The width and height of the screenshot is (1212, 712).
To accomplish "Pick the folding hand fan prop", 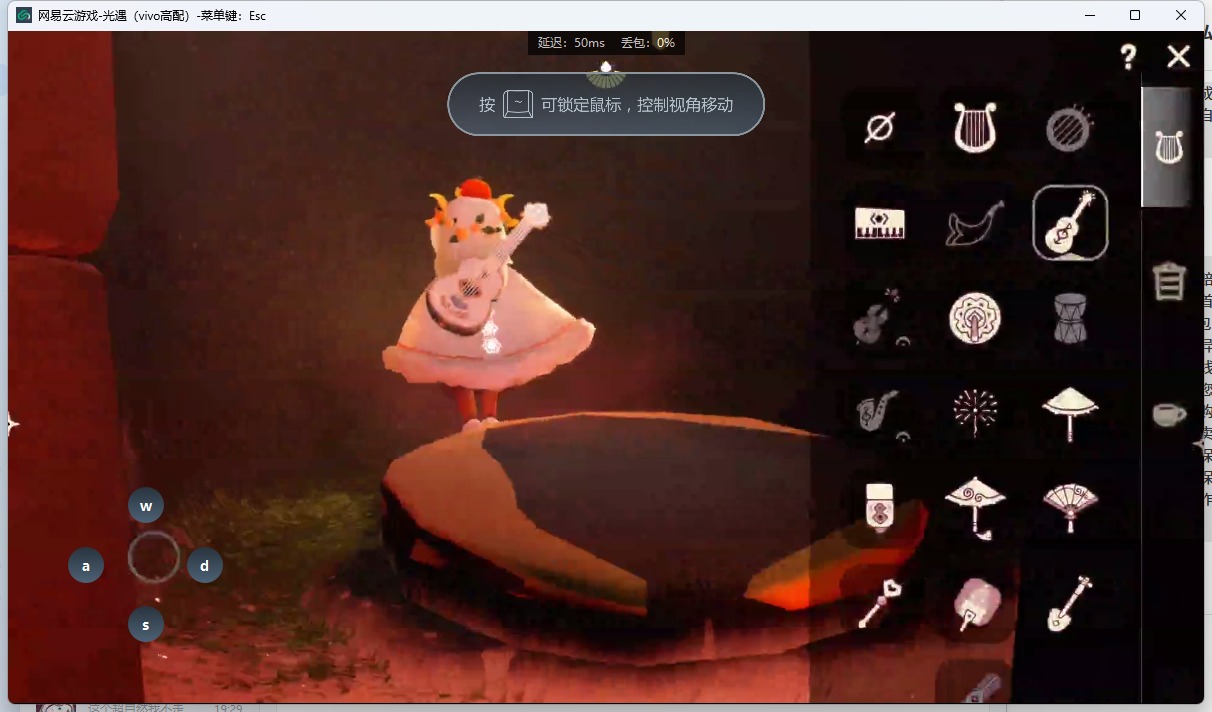I will tap(1070, 506).
